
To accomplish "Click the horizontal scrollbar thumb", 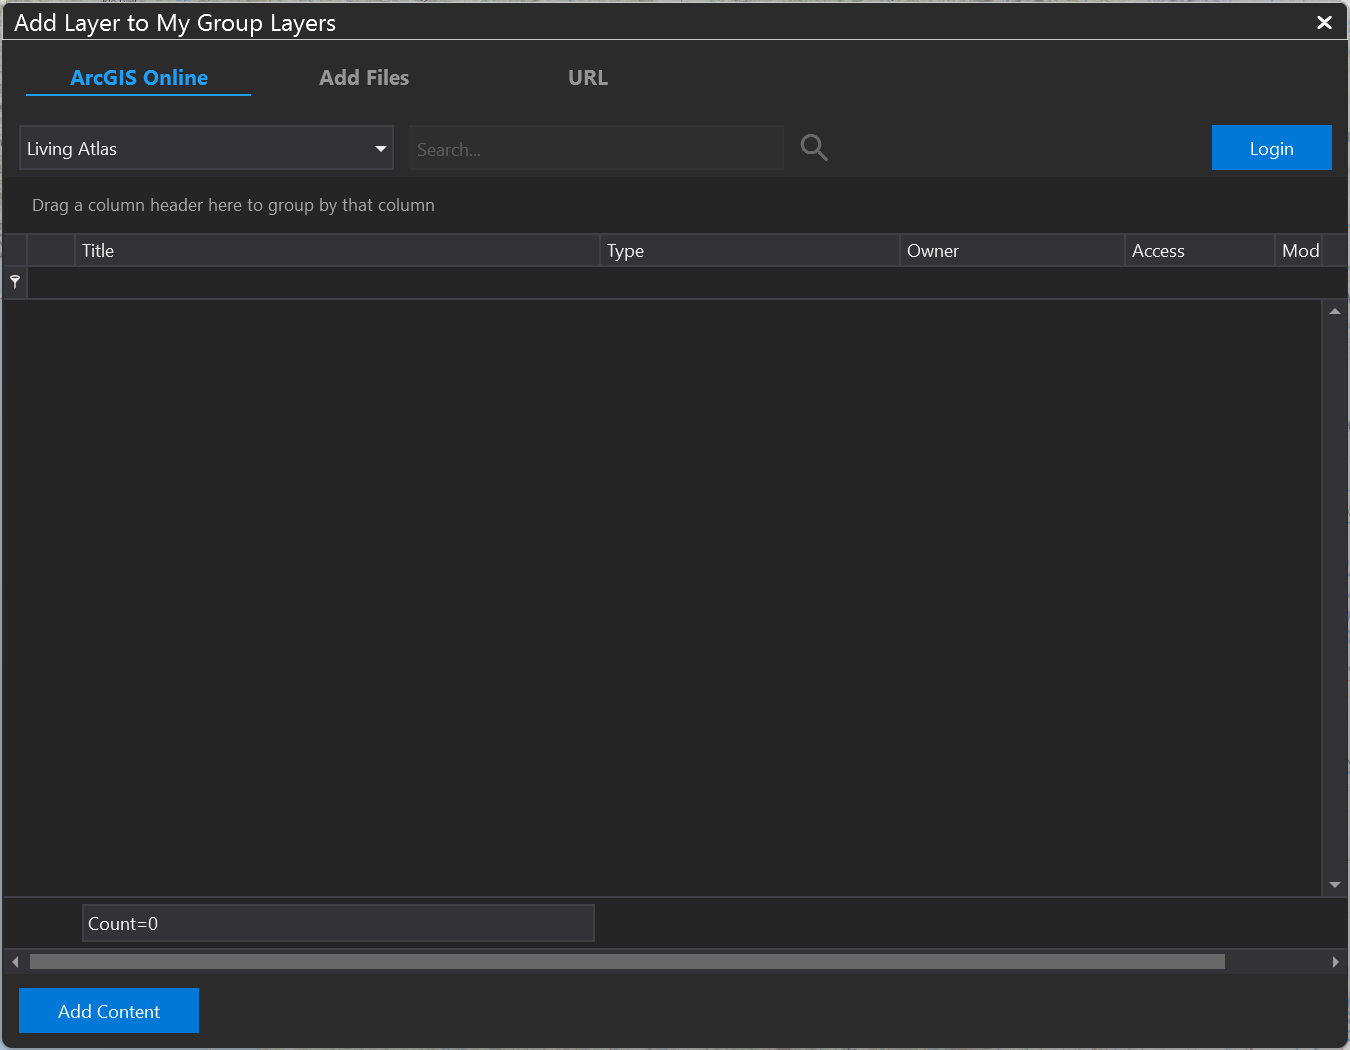I will [627, 962].
